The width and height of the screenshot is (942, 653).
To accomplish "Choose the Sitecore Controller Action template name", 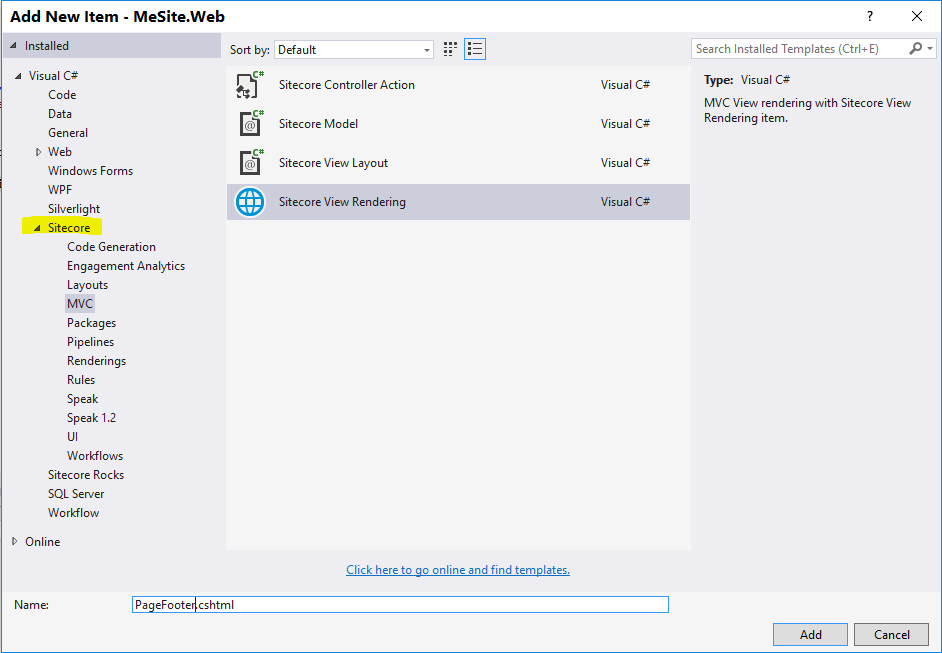I will click(x=347, y=85).
